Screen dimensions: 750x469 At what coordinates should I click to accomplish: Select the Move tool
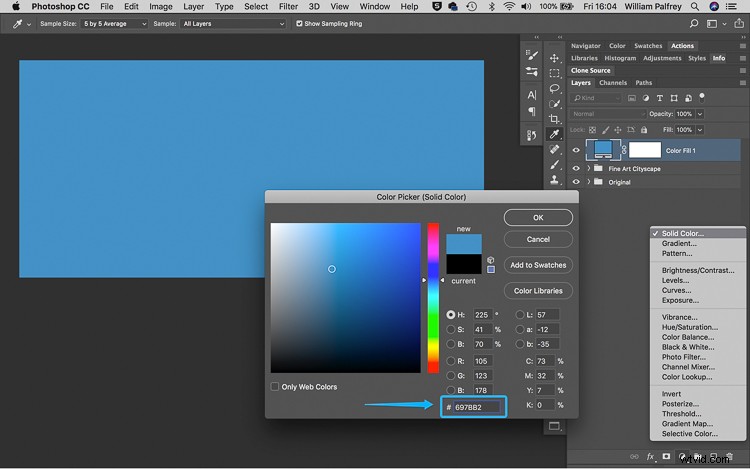(x=554, y=58)
